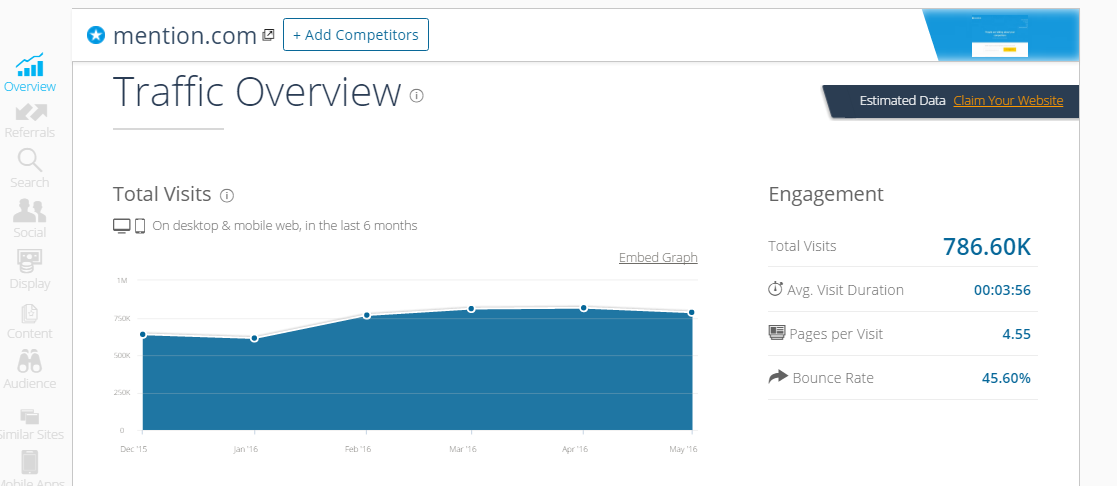
Task: Click the Add Competitors button
Action: click(355, 35)
